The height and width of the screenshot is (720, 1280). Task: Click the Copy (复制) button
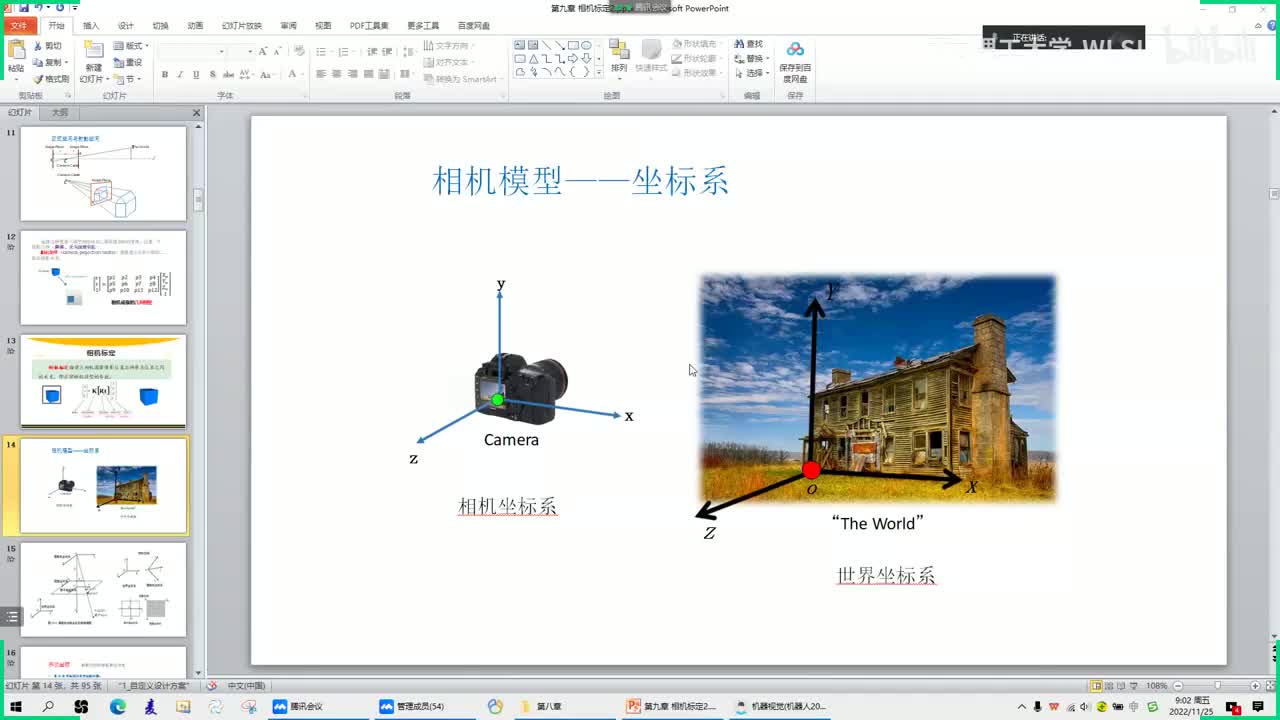pyautogui.click(x=49, y=62)
